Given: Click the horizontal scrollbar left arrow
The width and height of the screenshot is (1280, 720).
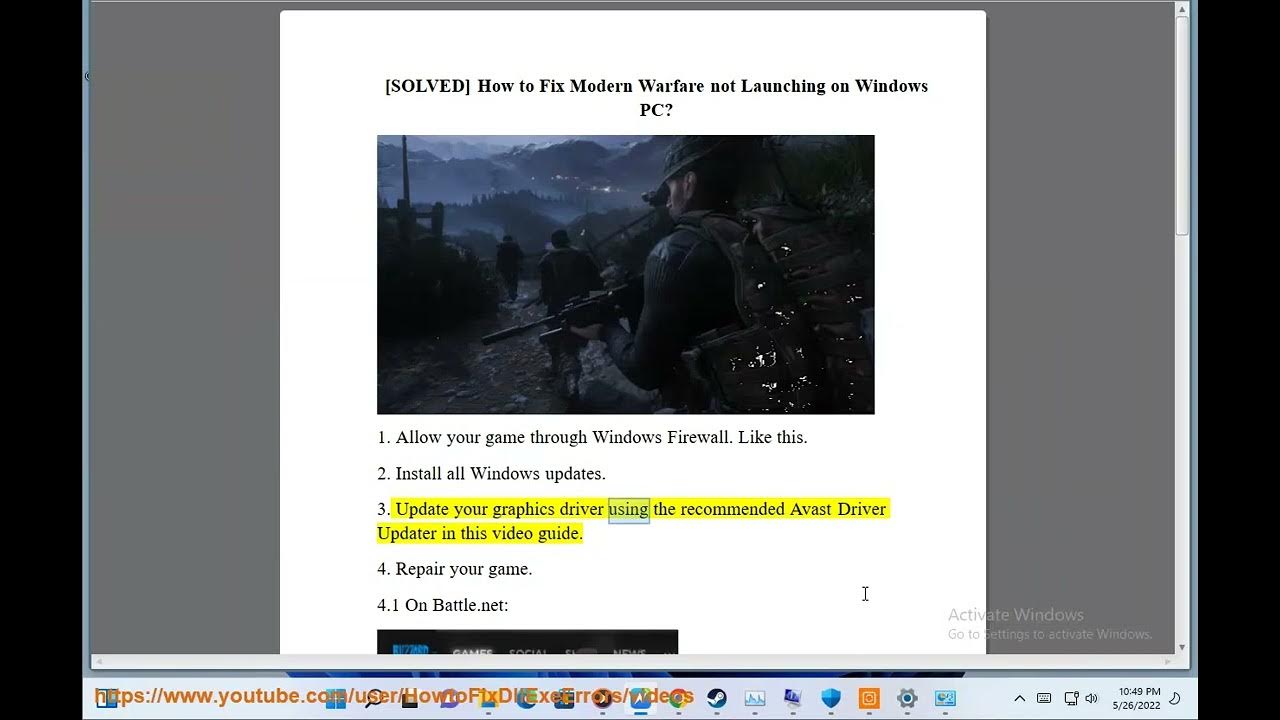Looking at the screenshot, I should coord(98,661).
